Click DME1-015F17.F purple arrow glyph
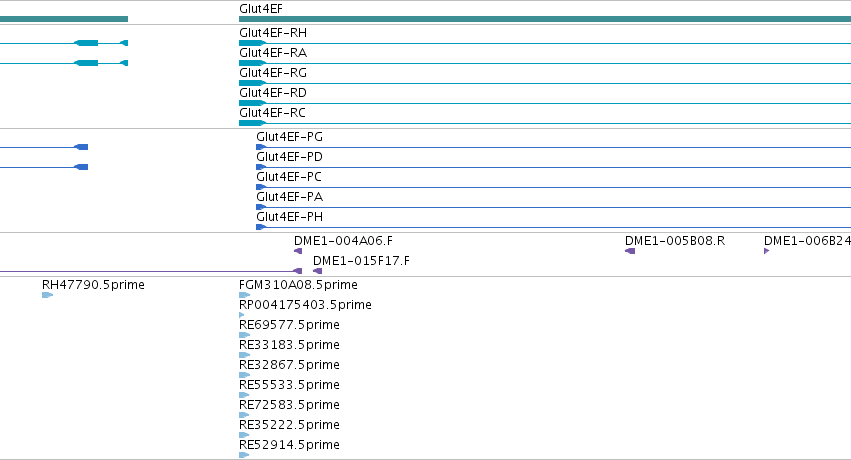Image resolution: width=851 pixels, height=460 pixels. point(317,271)
